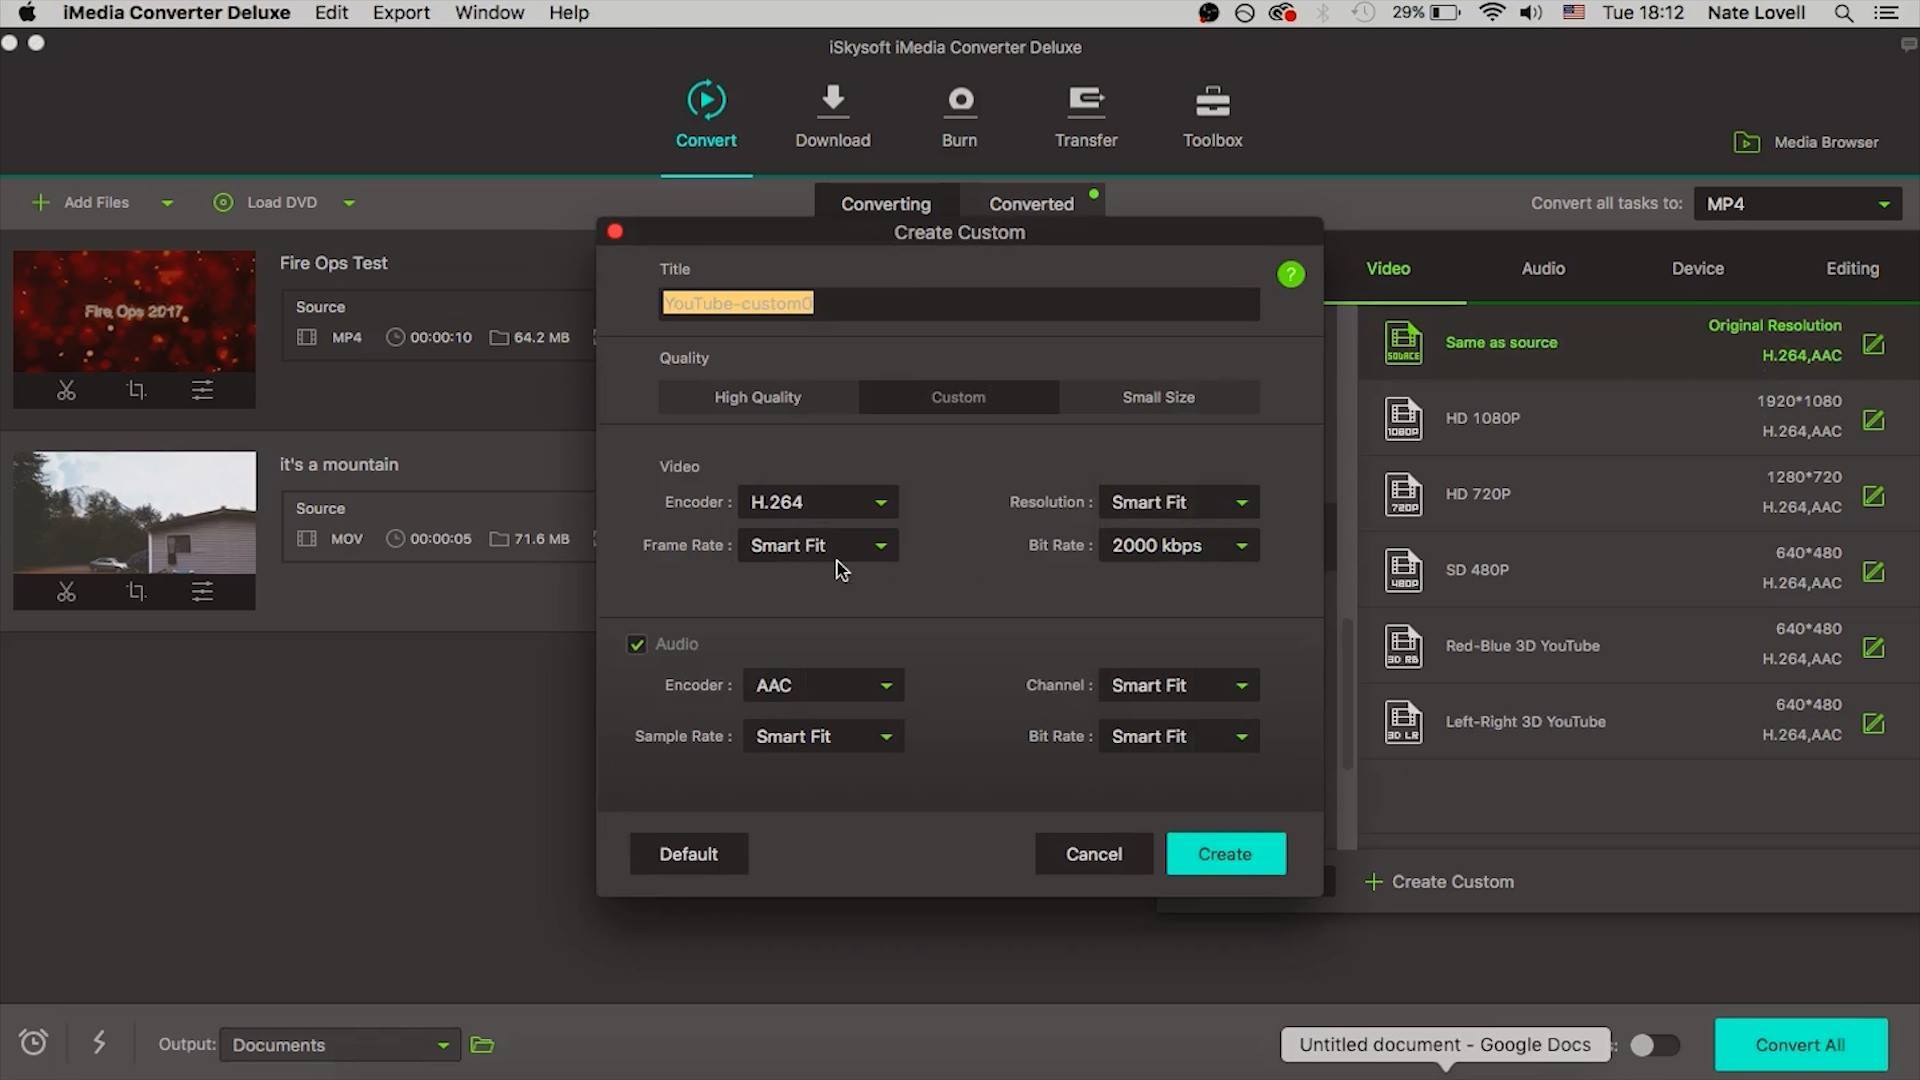Image resolution: width=1920 pixels, height=1080 pixels.
Task: Click the Create Custom link
Action: [1440, 882]
